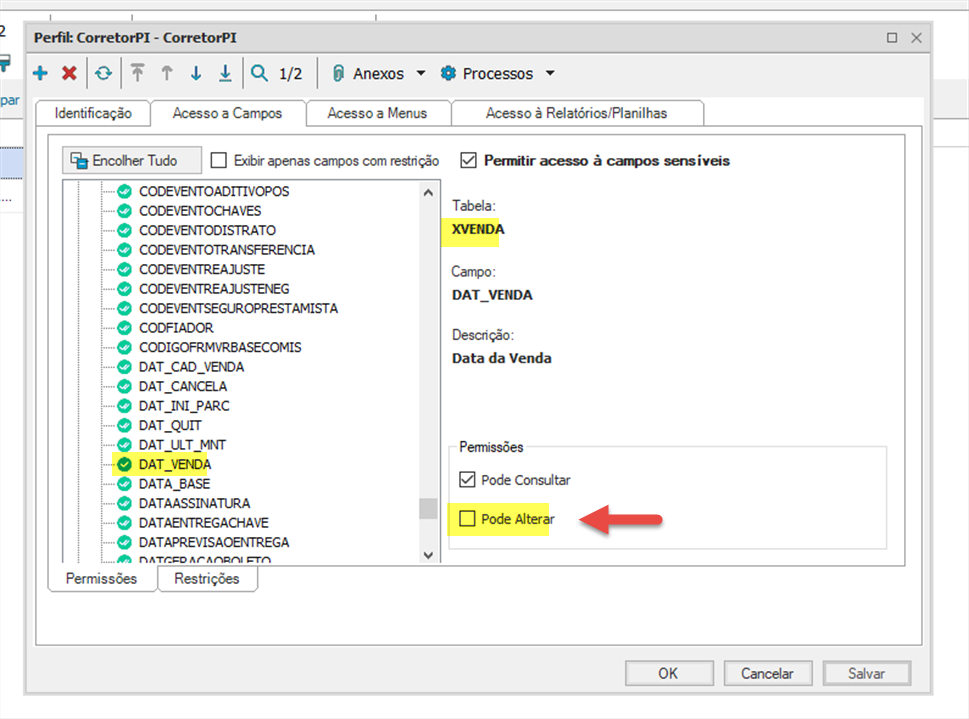The width and height of the screenshot is (969, 719).
Task: Click green check icon beside CODEVENTODISTRATO
Action: pyautogui.click(x=124, y=230)
